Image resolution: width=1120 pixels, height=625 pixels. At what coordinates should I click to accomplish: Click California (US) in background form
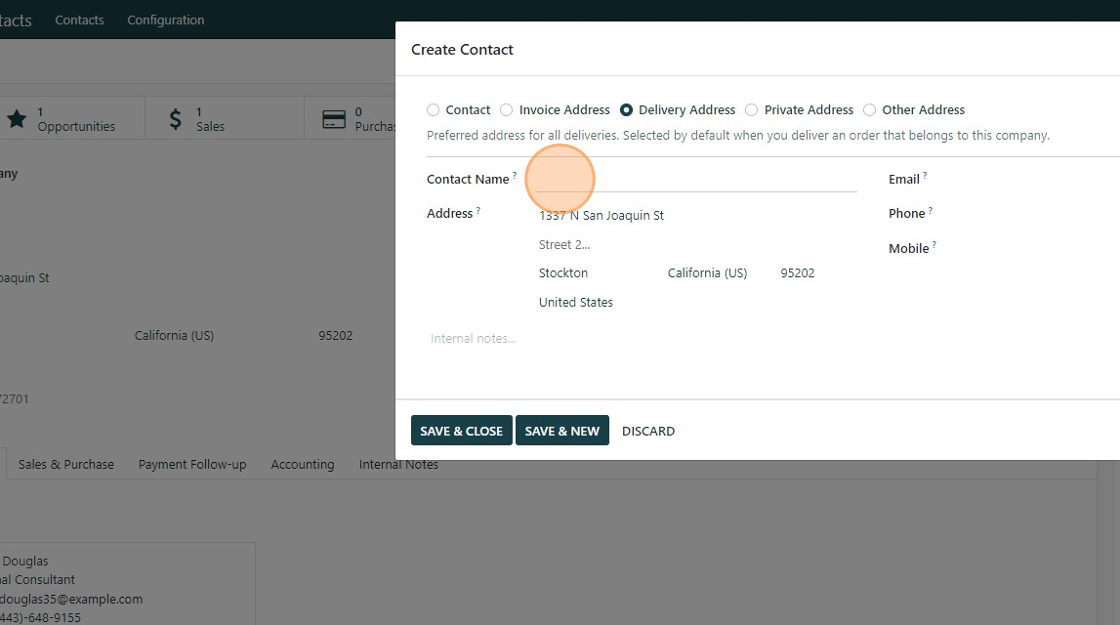coord(174,335)
